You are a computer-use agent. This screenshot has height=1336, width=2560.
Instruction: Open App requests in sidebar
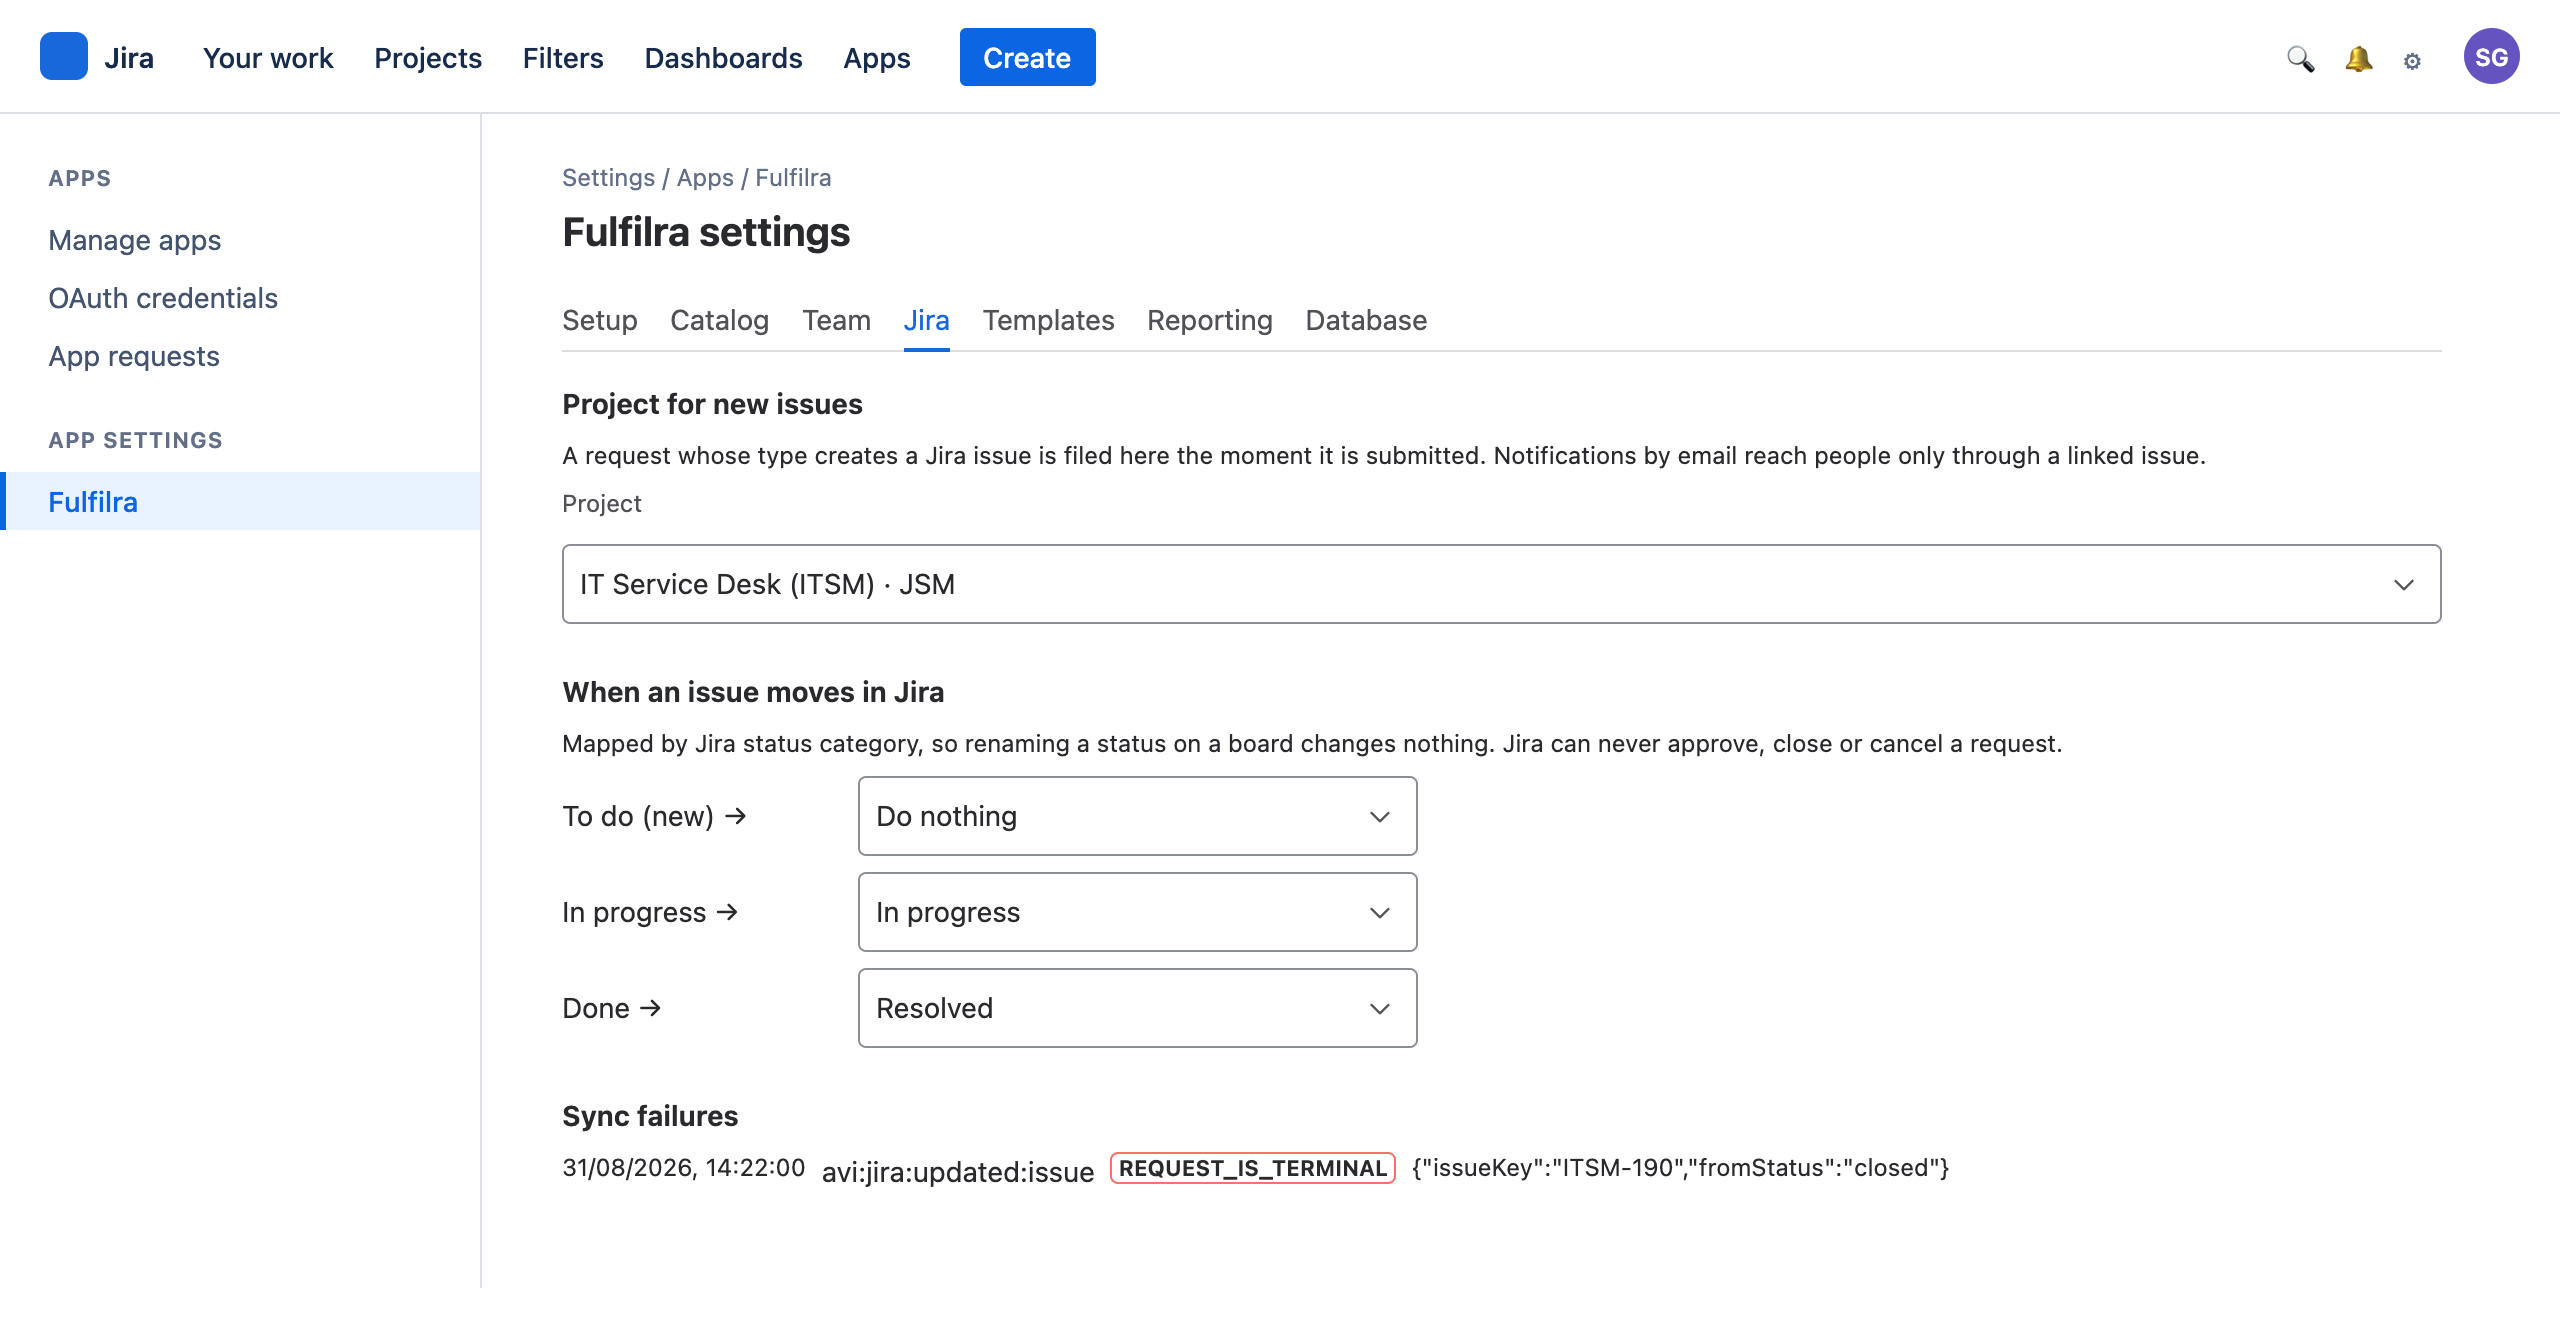[134, 356]
